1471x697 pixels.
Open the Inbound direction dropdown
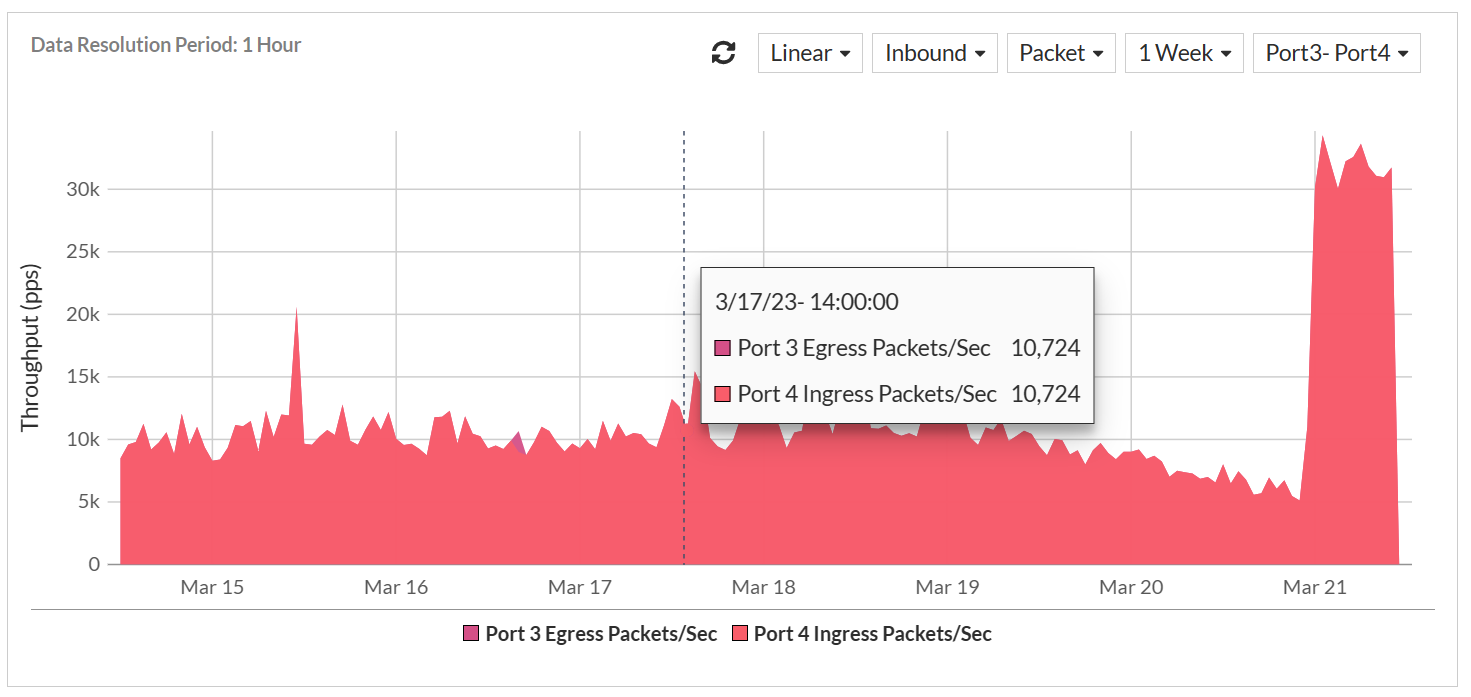[934, 52]
